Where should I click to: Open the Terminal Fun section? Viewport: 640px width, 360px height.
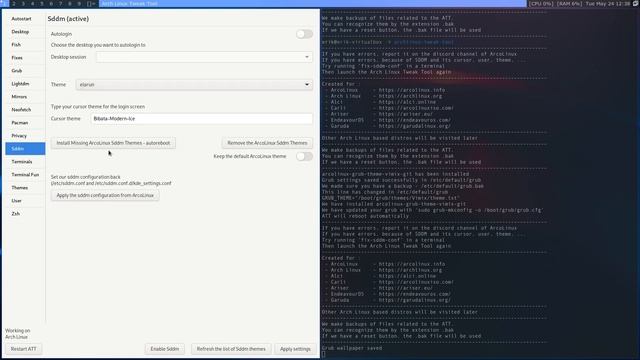[x=25, y=175]
